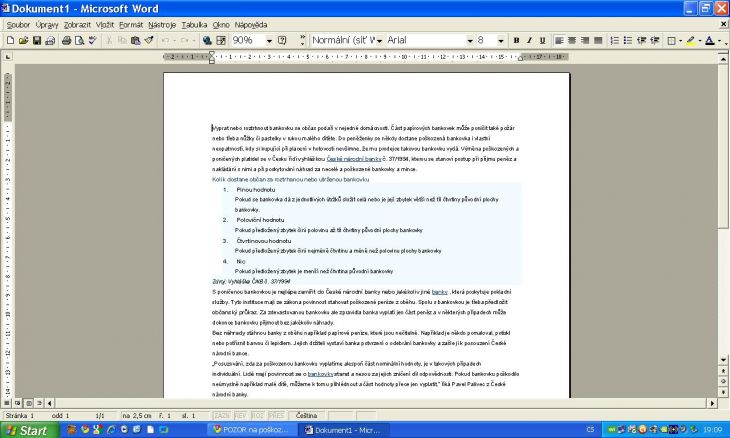Click the Paste clipboard icon
730x438 pixels.
135,40
